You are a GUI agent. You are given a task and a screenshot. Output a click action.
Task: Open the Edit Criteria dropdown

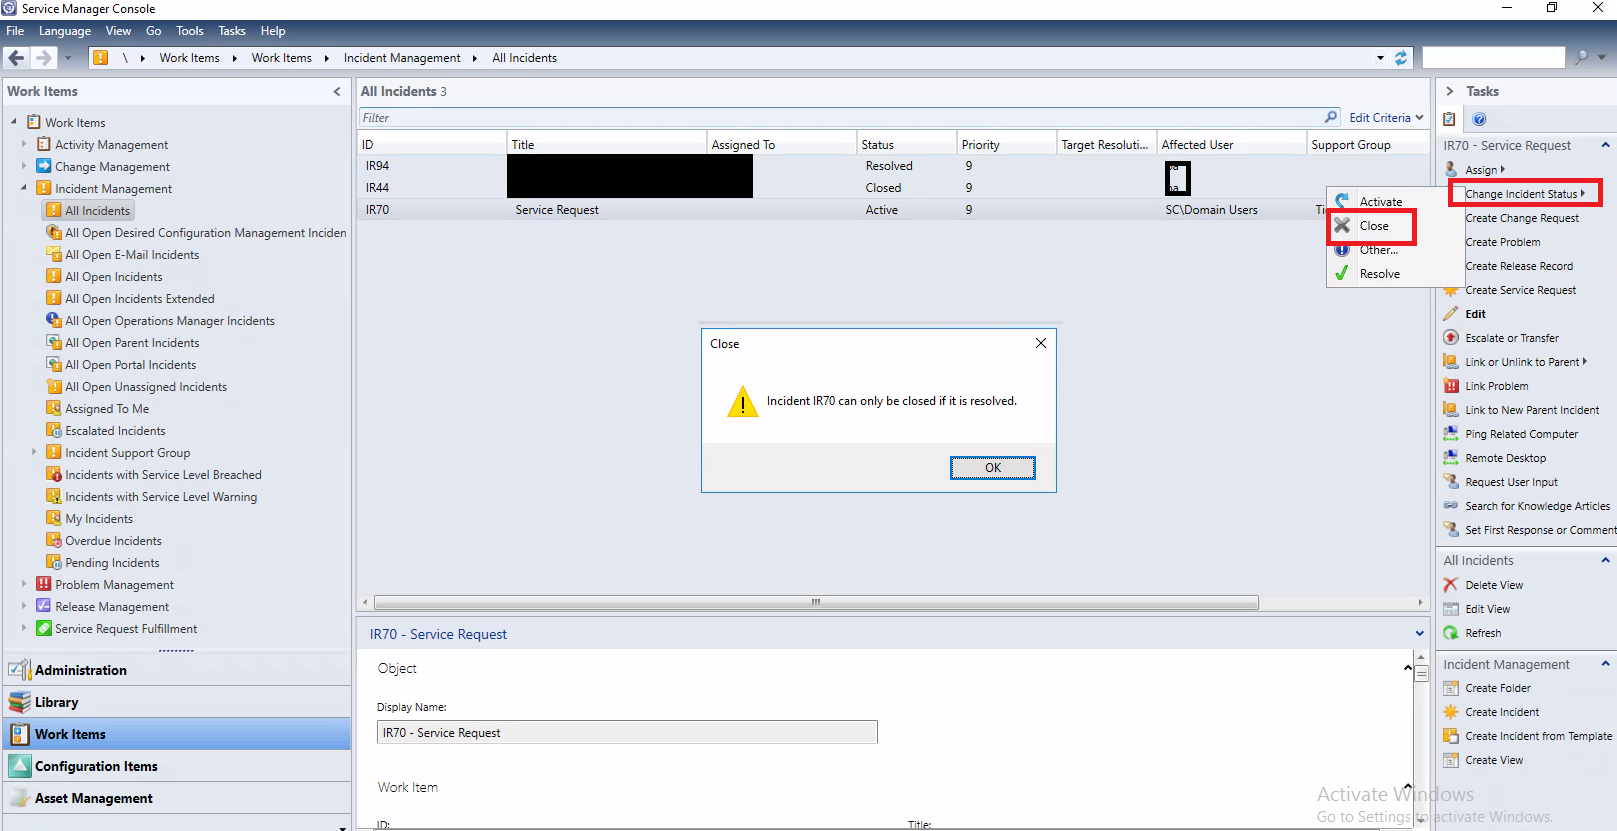(1386, 117)
